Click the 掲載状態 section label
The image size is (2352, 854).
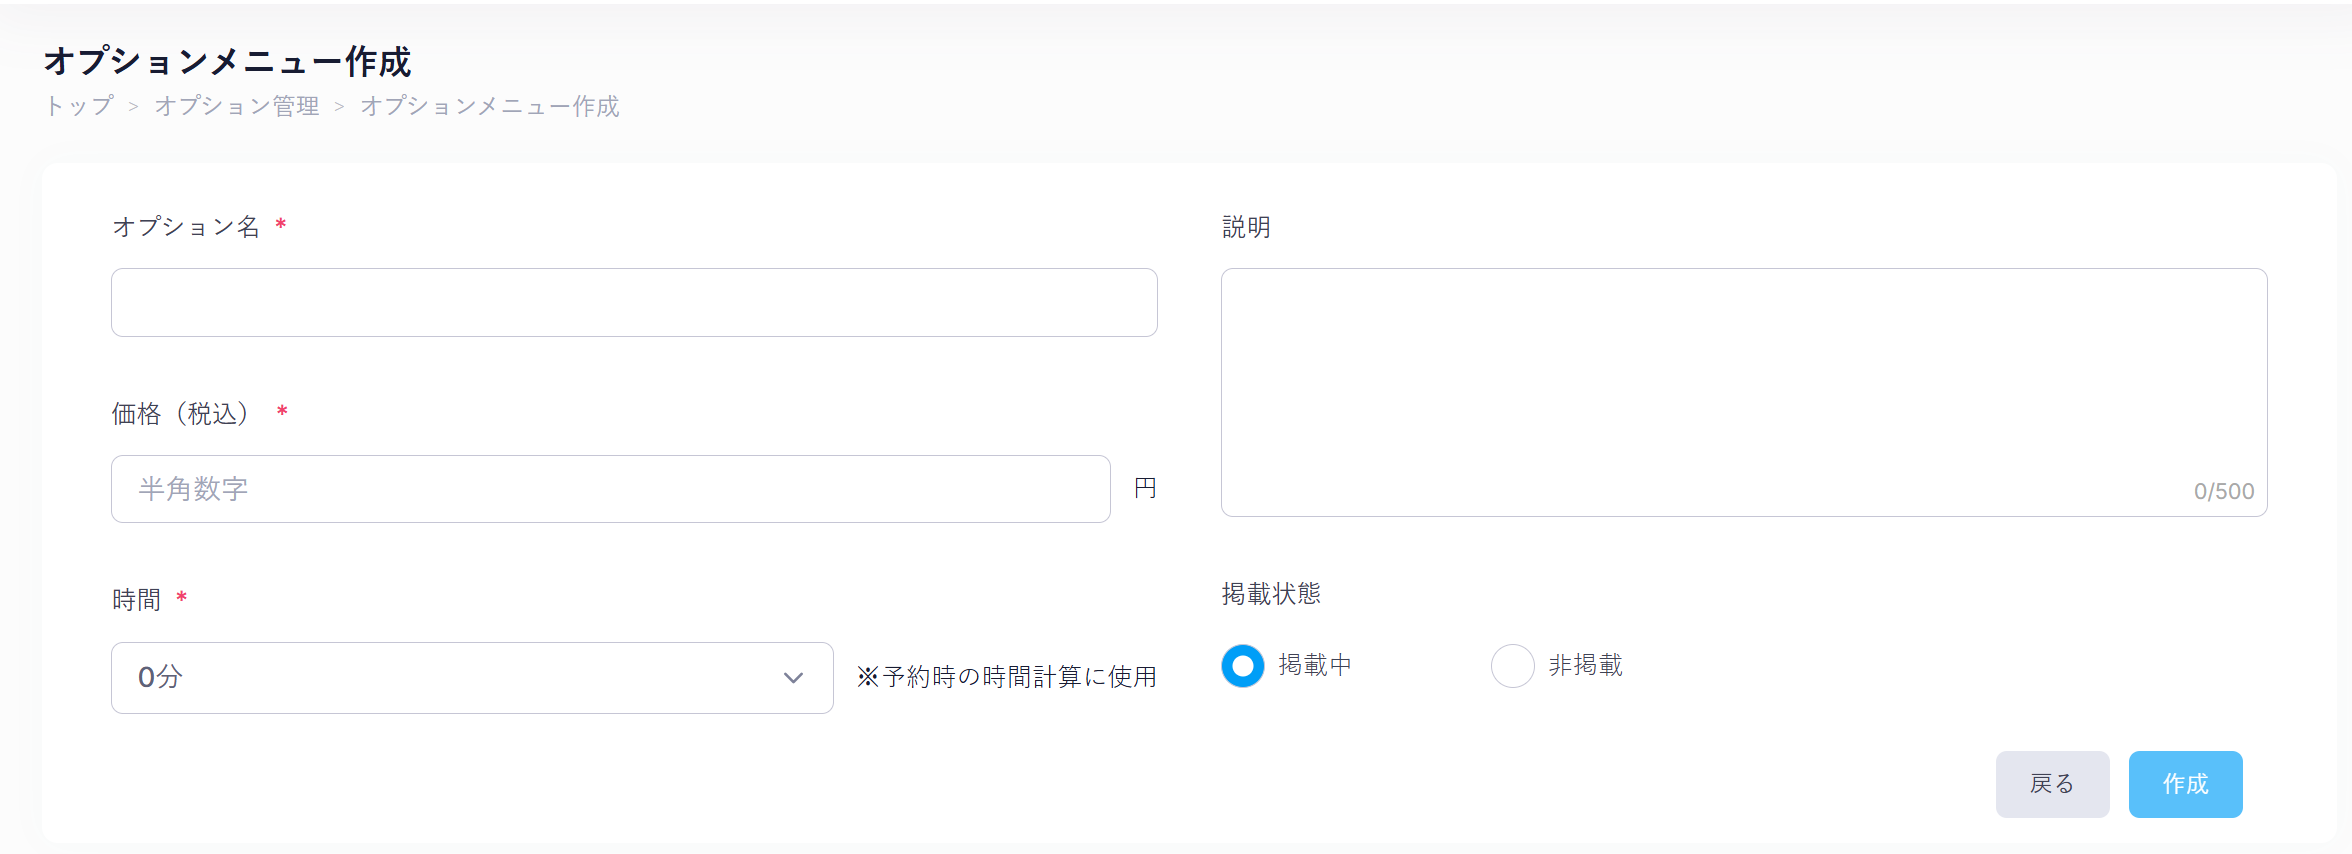tap(1271, 594)
